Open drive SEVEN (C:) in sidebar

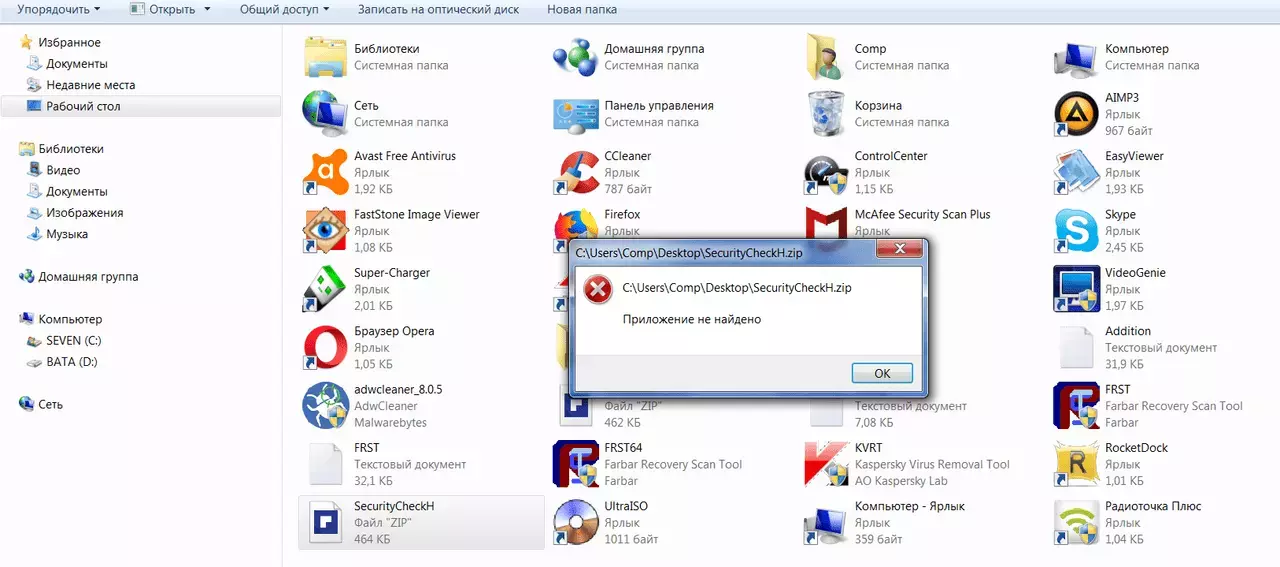[x=73, y=341]
